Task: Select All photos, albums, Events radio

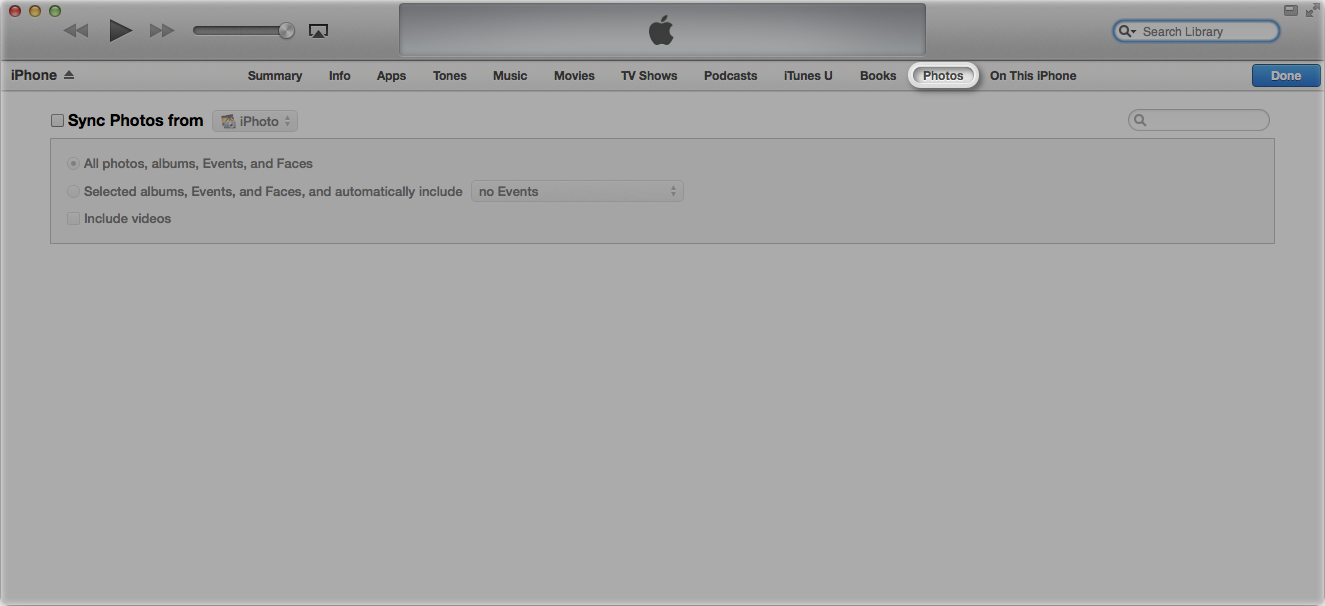Action: pyautogui.click(x=73, y=164)
